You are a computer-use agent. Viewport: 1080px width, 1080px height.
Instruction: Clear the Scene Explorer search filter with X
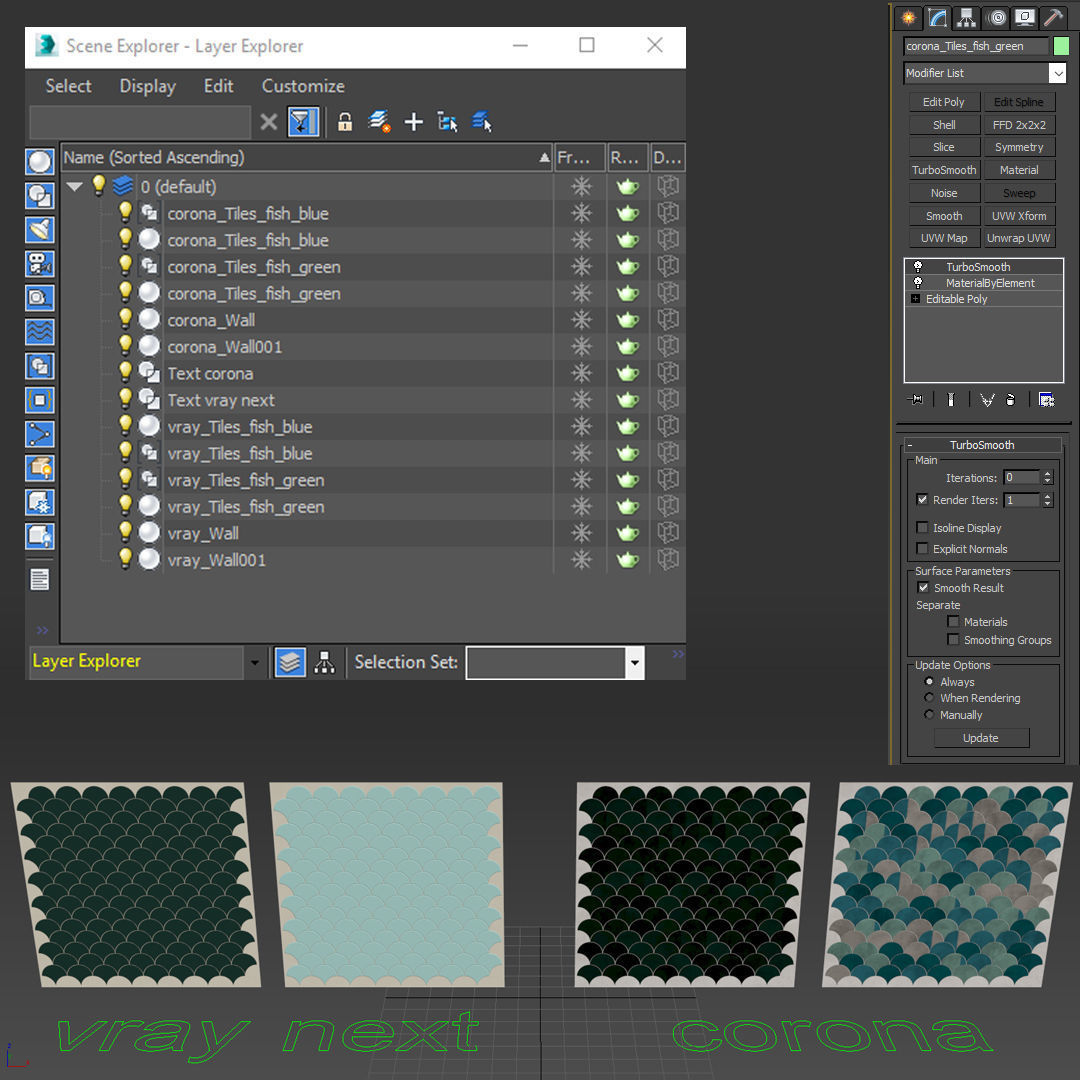269,122
